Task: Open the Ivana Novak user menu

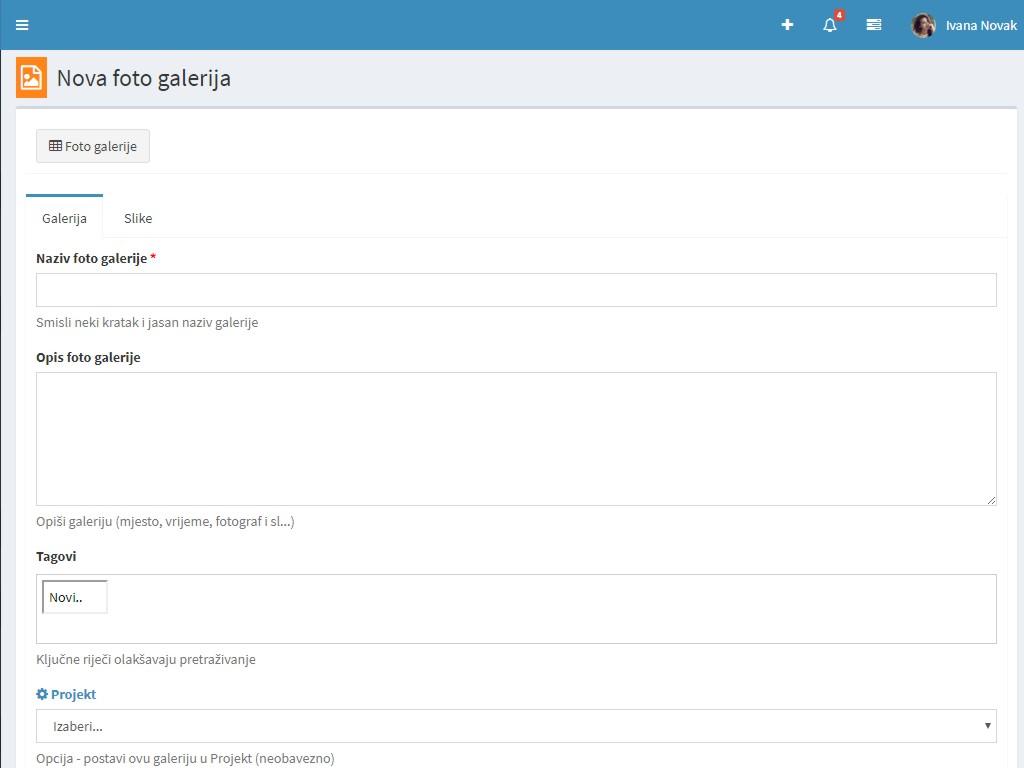Action: click(x=980, y=25)
